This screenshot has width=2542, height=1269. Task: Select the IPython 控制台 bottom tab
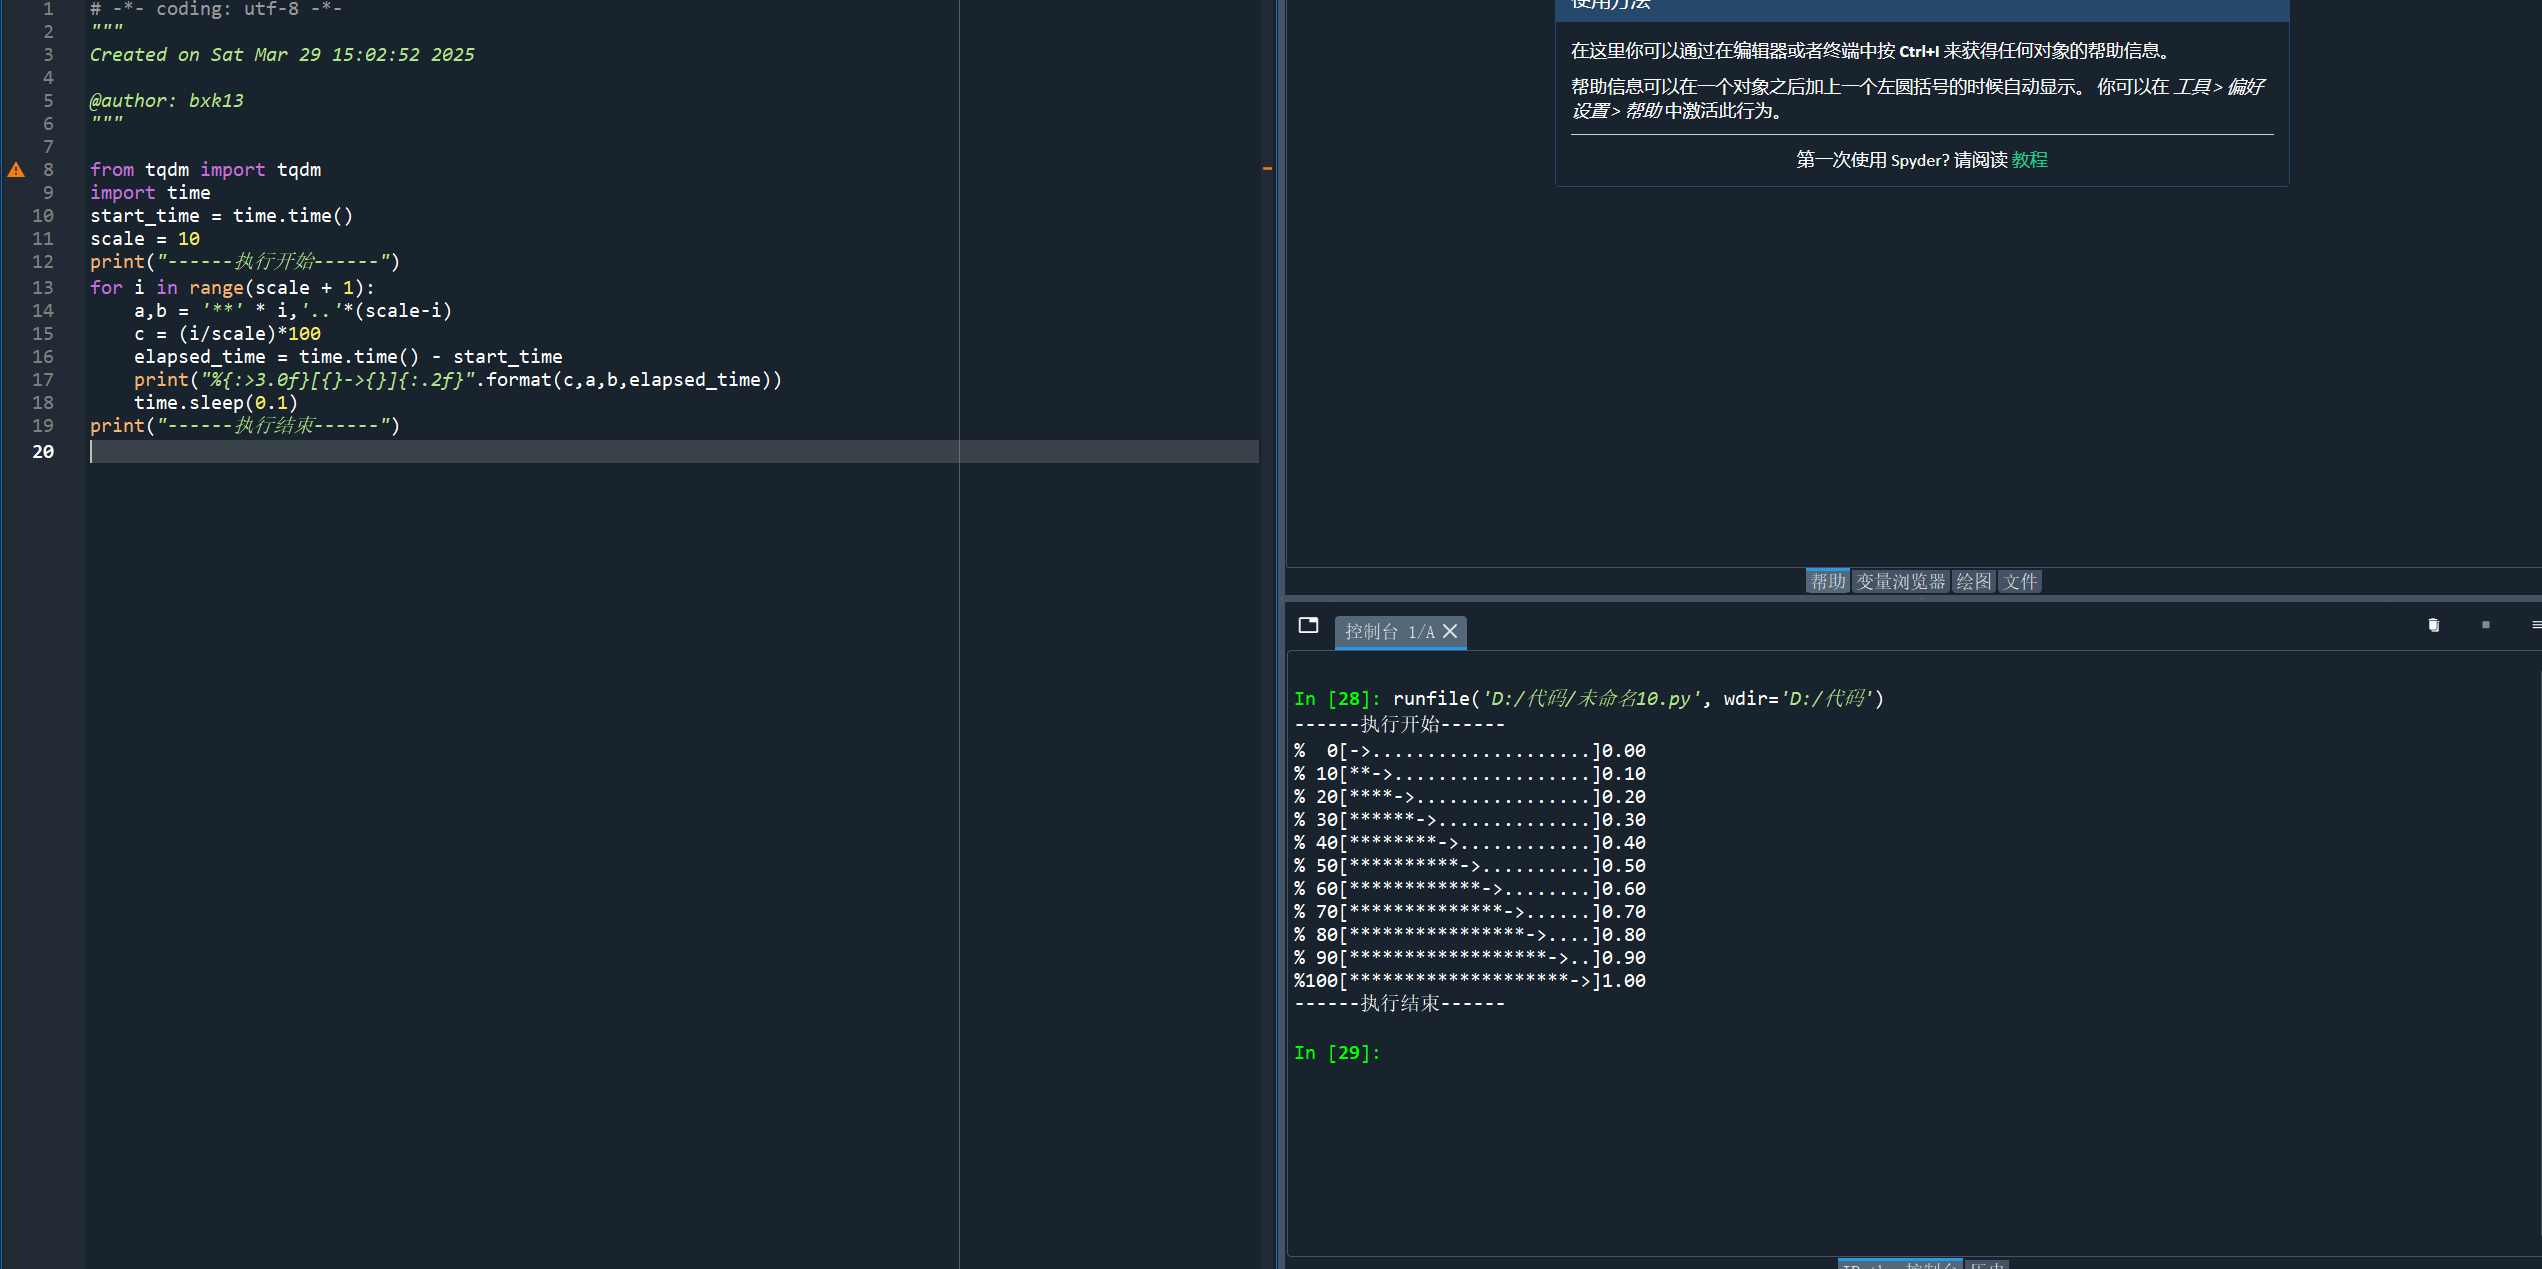(1899, 1265)
